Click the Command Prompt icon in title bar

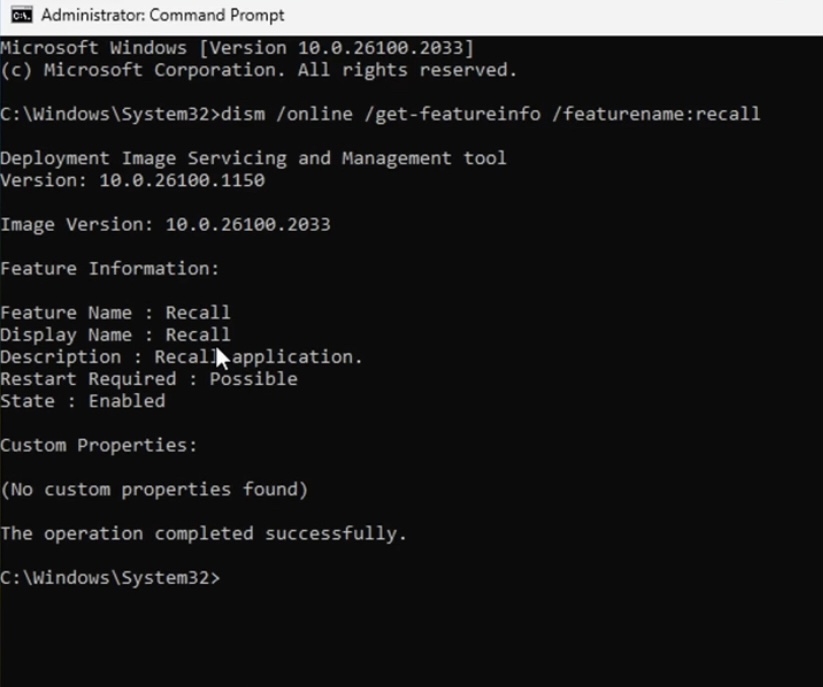[x=22, y=15]
